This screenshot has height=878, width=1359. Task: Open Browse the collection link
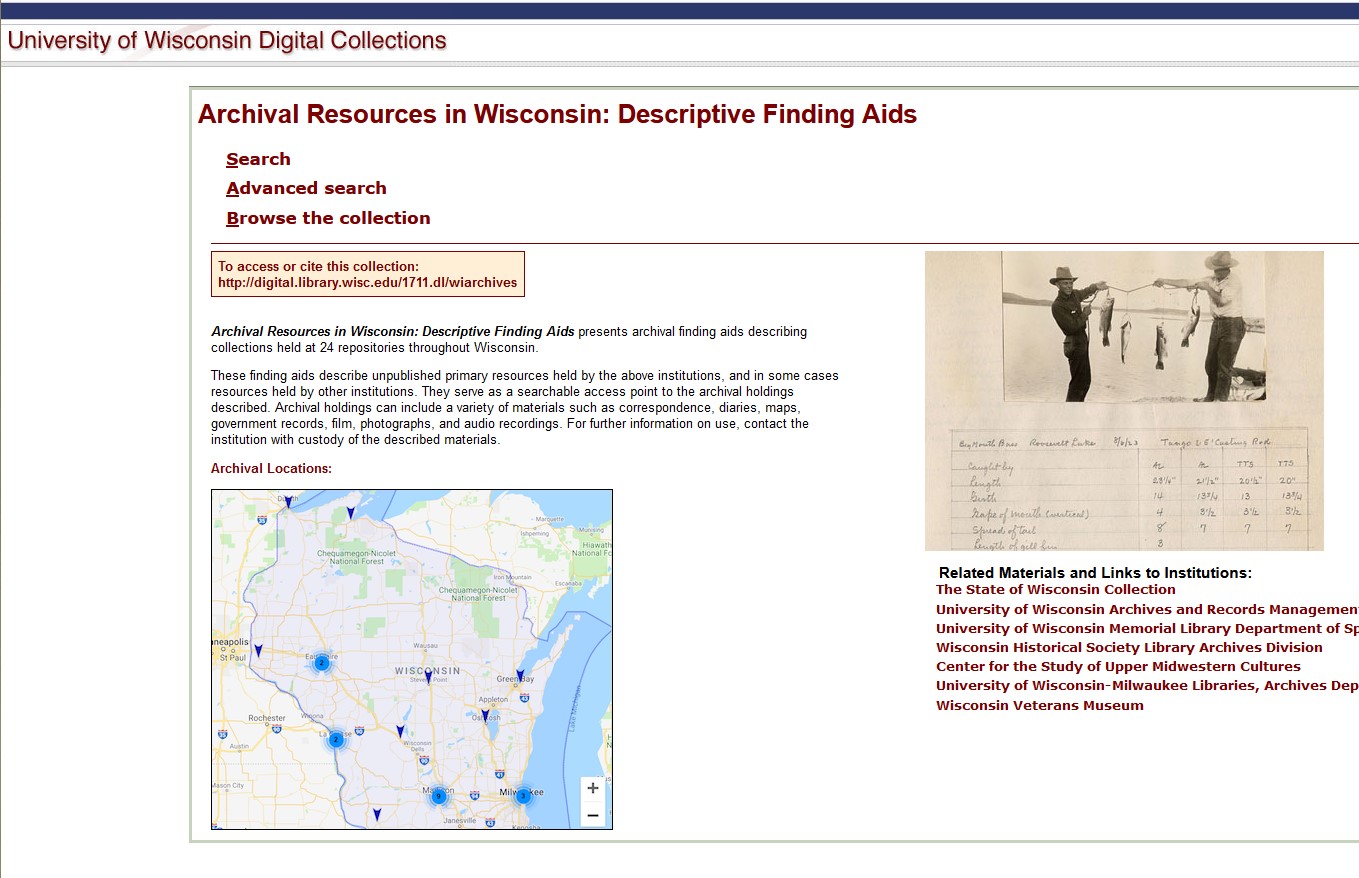(x=328, y=218)
